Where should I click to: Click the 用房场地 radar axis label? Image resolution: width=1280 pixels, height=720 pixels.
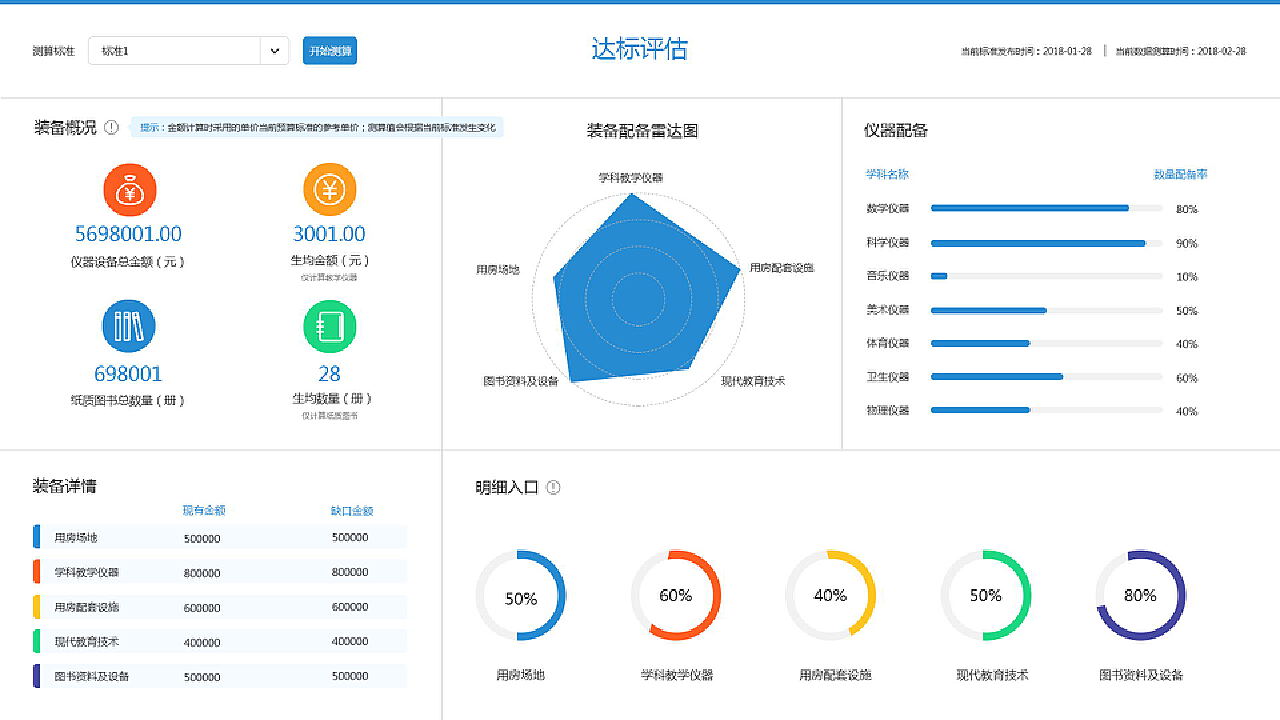point(498,270)
